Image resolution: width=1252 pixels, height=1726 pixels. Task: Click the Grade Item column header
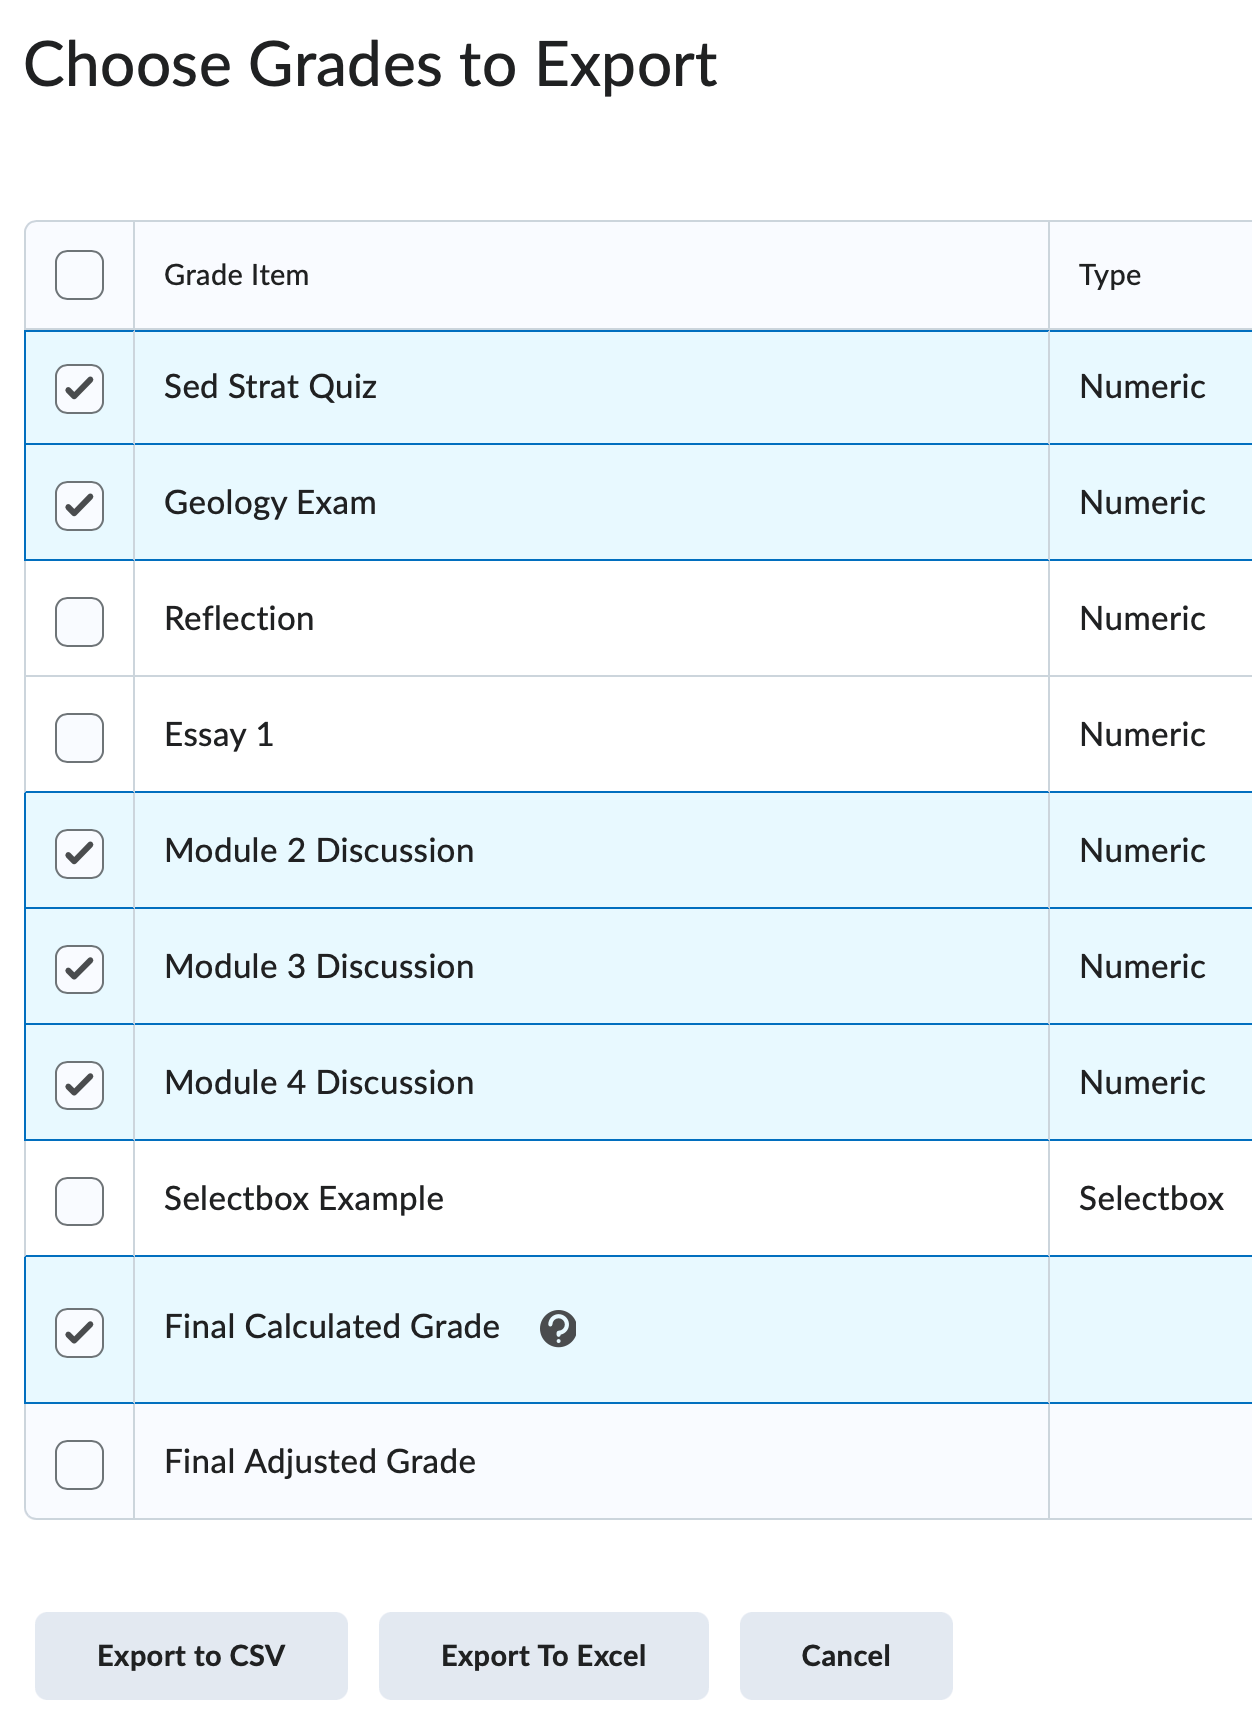[x=236, y=276]
